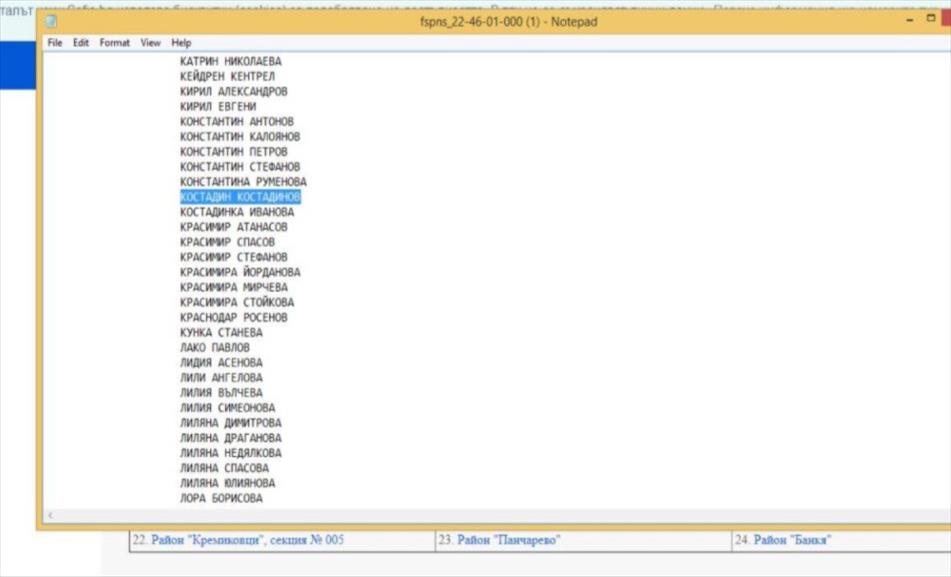Click the line КРАСИМИРА ЙОРДАНОВА

[x=240, y=272]
